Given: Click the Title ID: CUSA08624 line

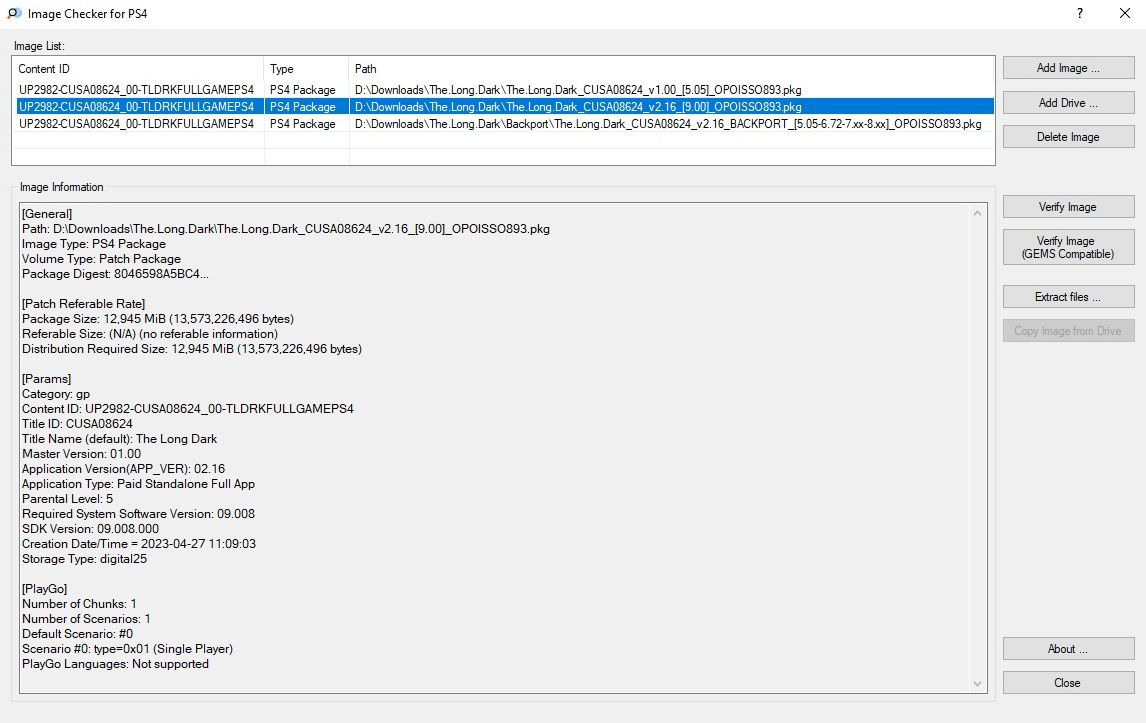Looking at the screenshot, I should click(77, 424).
